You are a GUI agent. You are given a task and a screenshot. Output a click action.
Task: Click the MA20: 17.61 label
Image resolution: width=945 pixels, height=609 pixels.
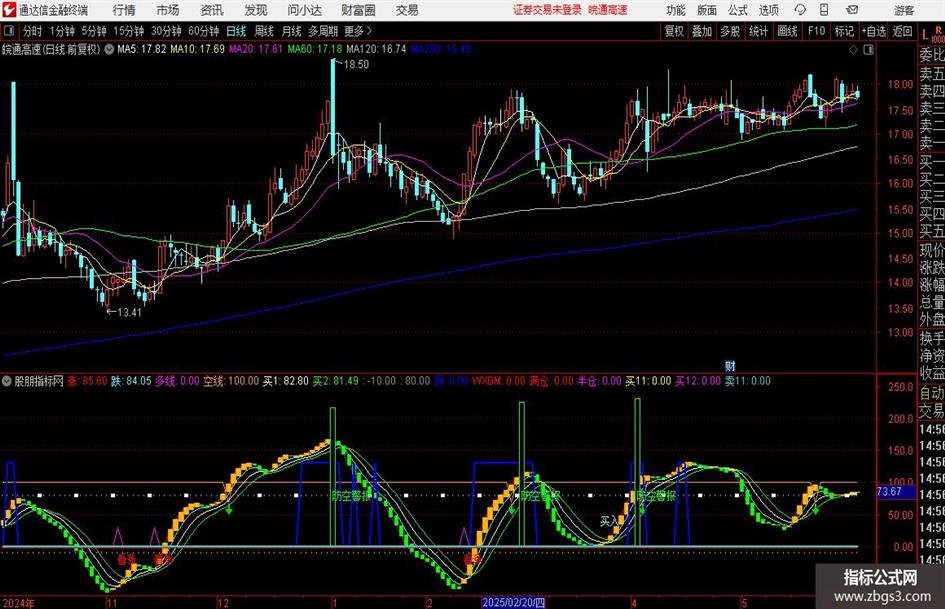pyautogui.click(x=256, y=49)
